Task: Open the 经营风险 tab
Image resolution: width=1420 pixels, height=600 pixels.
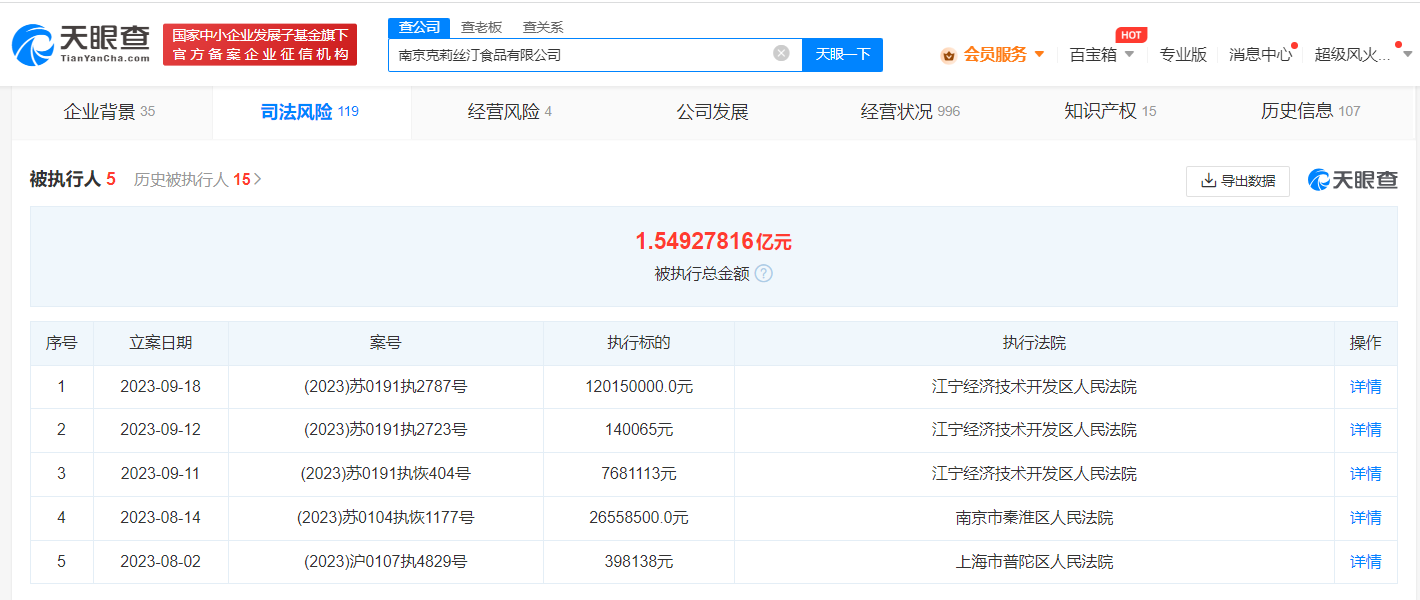Action: pos(510,111)
